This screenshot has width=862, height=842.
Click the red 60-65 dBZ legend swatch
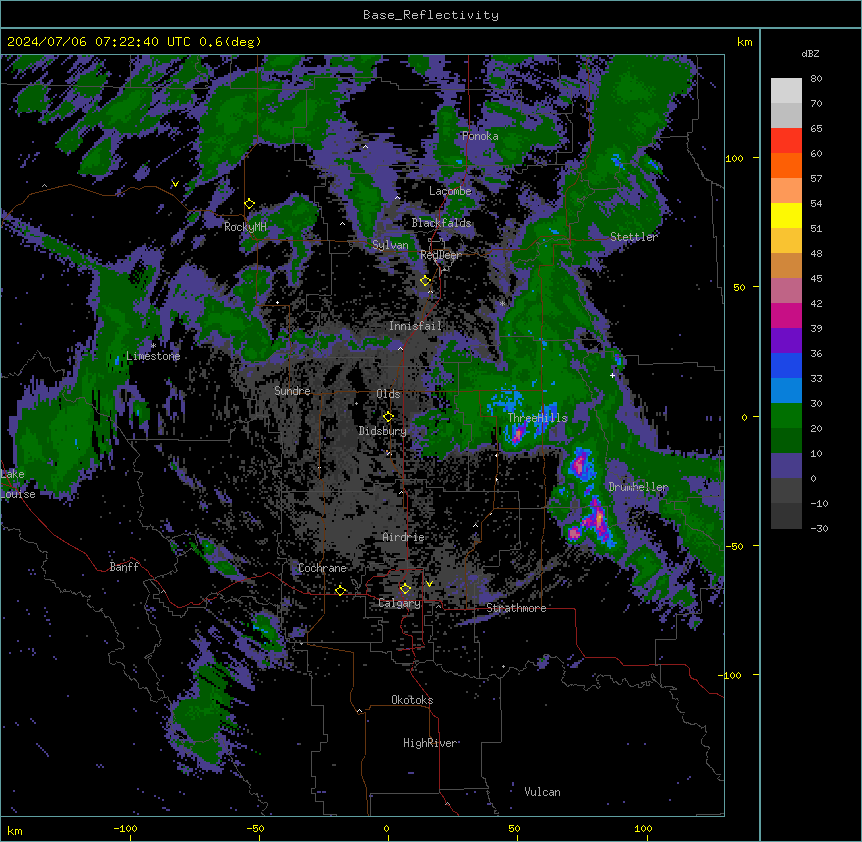[786, 141]
